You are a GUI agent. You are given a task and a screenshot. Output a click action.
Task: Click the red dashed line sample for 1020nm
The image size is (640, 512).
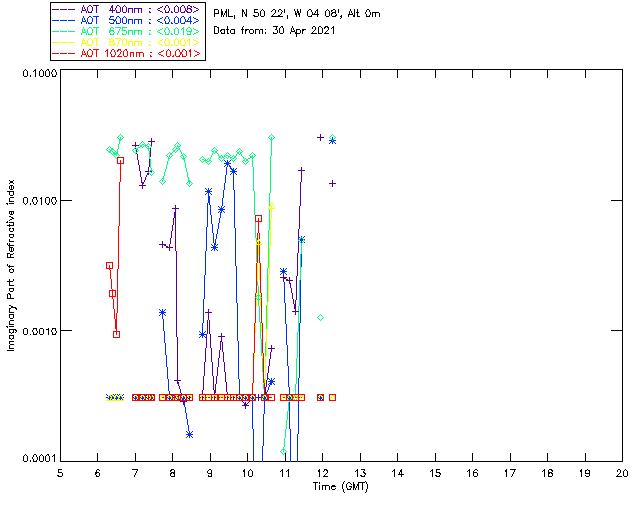[x=64, y=53]
